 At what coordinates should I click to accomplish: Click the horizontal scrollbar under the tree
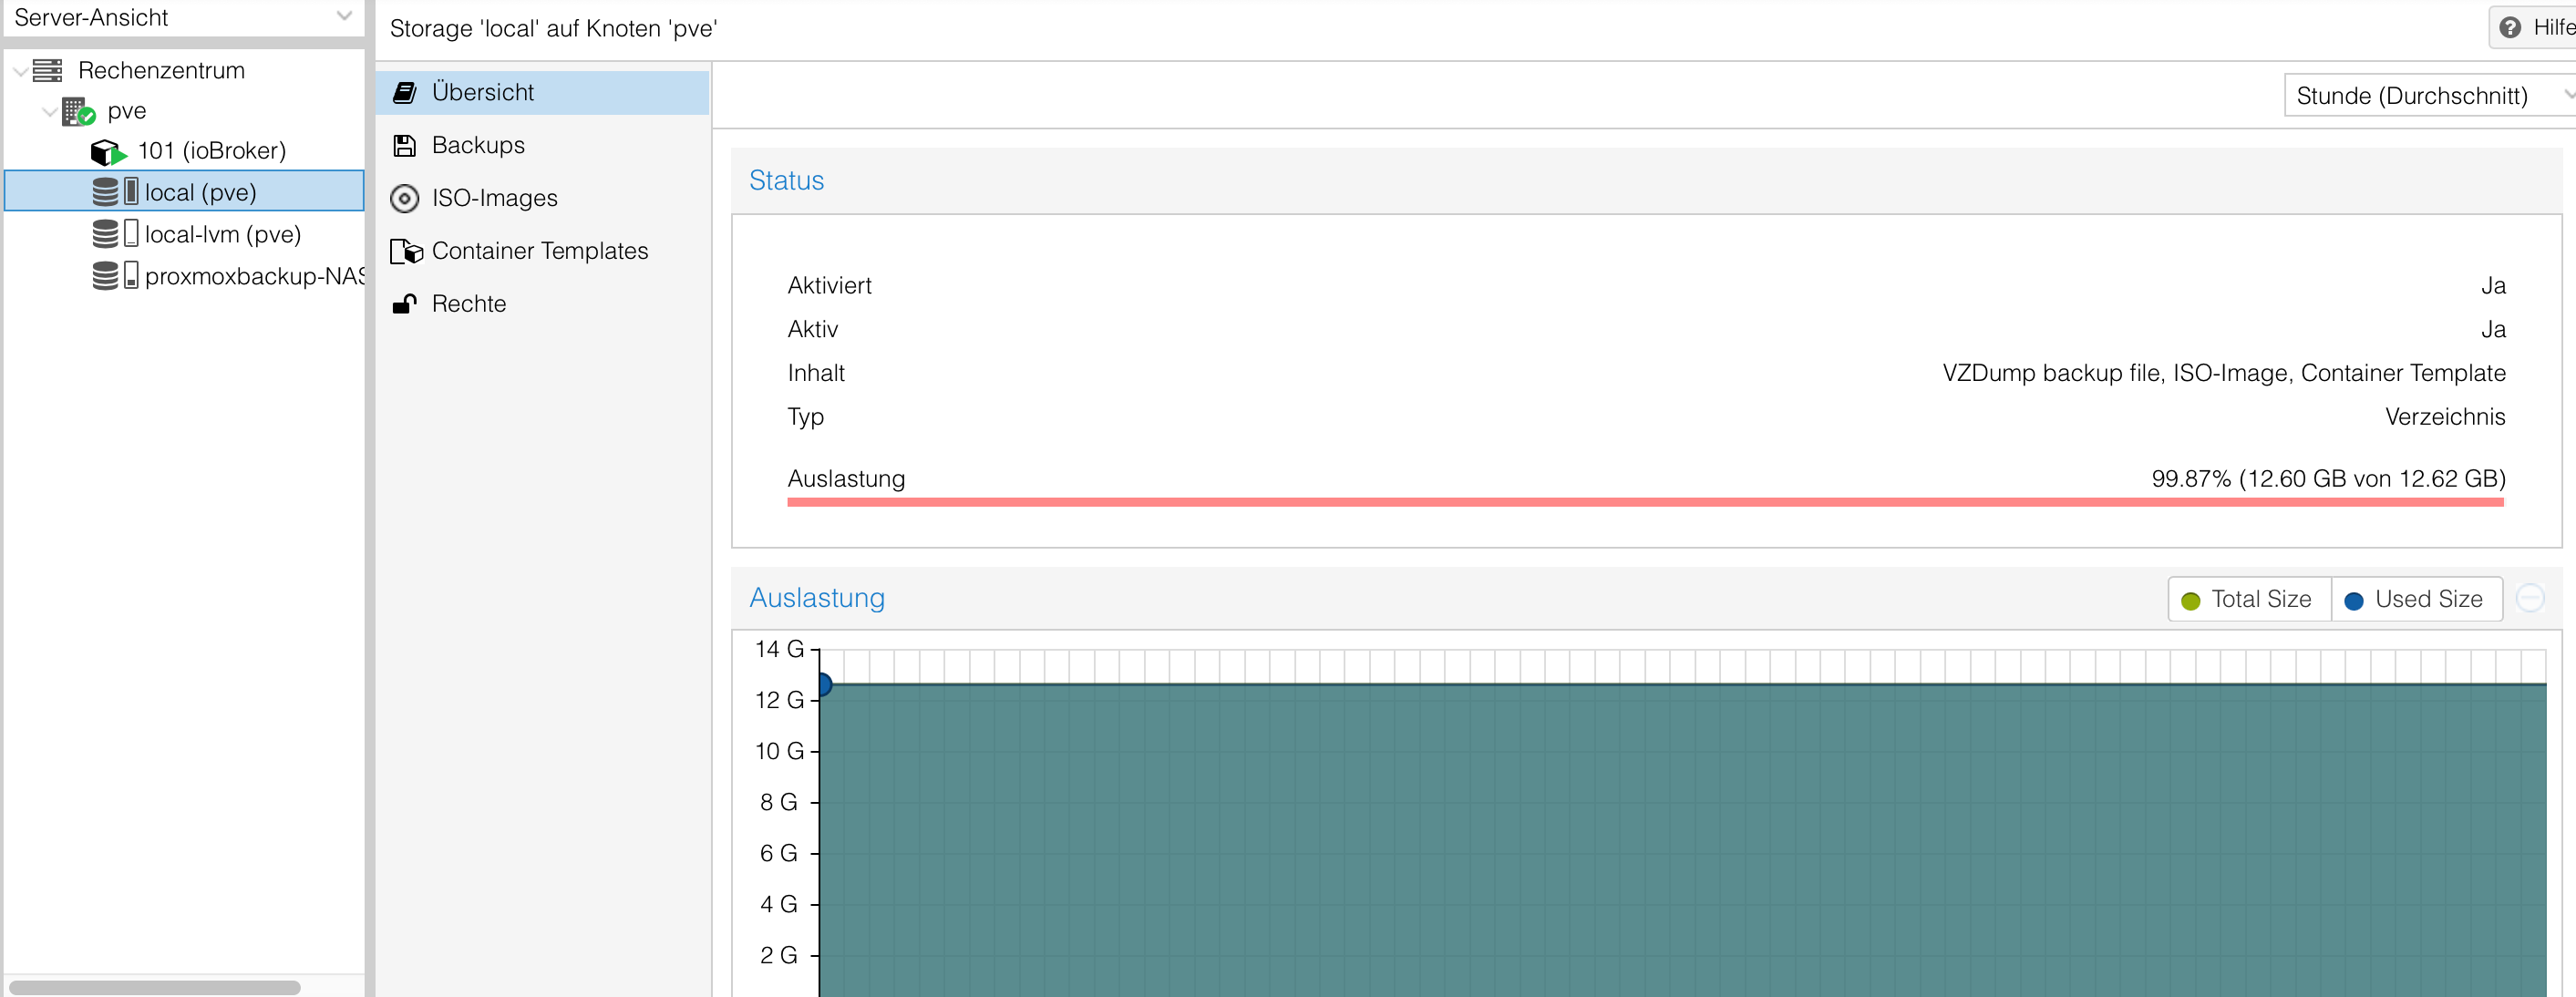pos(155,987)
